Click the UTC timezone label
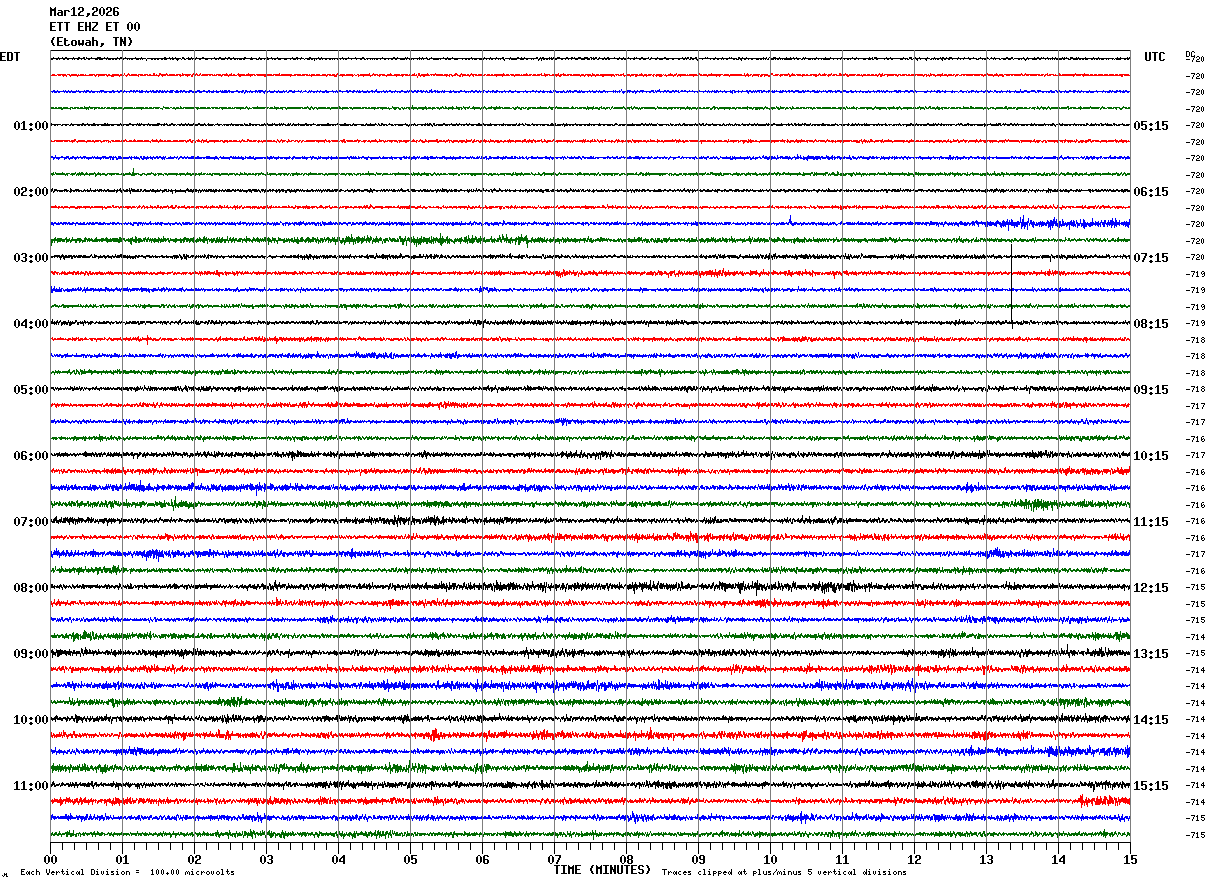This screenshot has height=886, width=1210. click(x=1155, y=57)
